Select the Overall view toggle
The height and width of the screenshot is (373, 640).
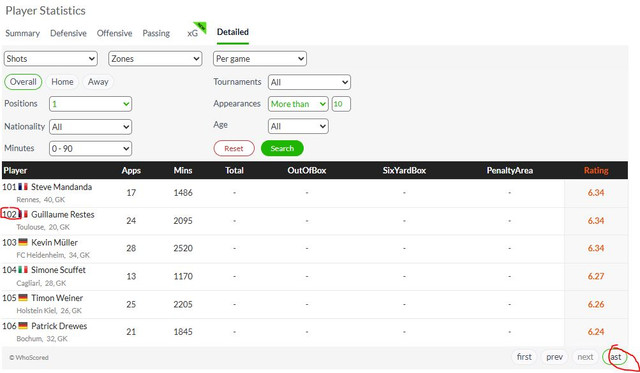pyautogui.click(x=23, y=82)
